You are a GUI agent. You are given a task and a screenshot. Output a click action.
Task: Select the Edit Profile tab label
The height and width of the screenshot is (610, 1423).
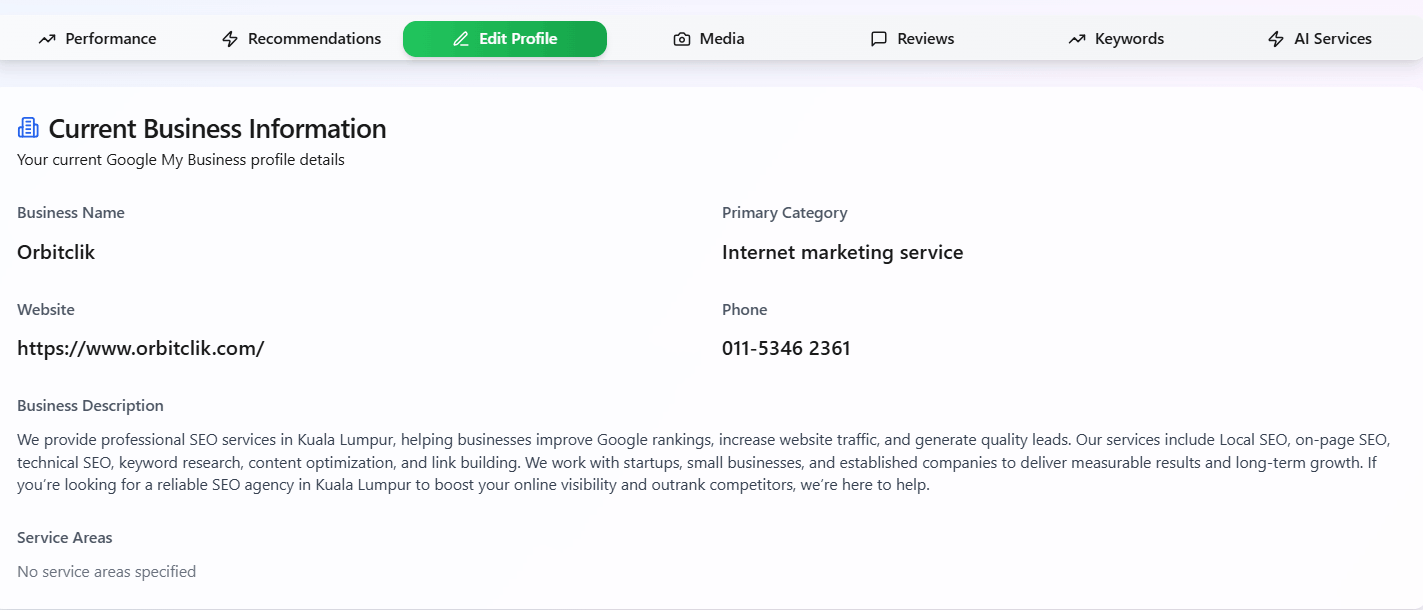coord(518,39)
